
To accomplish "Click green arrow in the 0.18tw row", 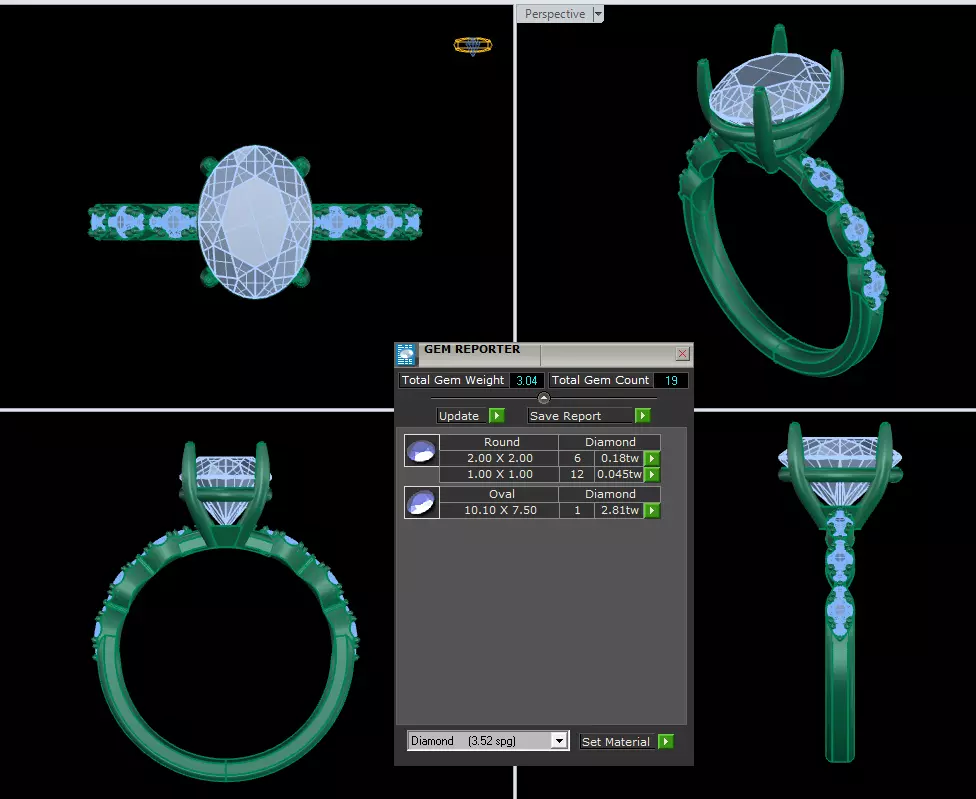I will [652, 459].
